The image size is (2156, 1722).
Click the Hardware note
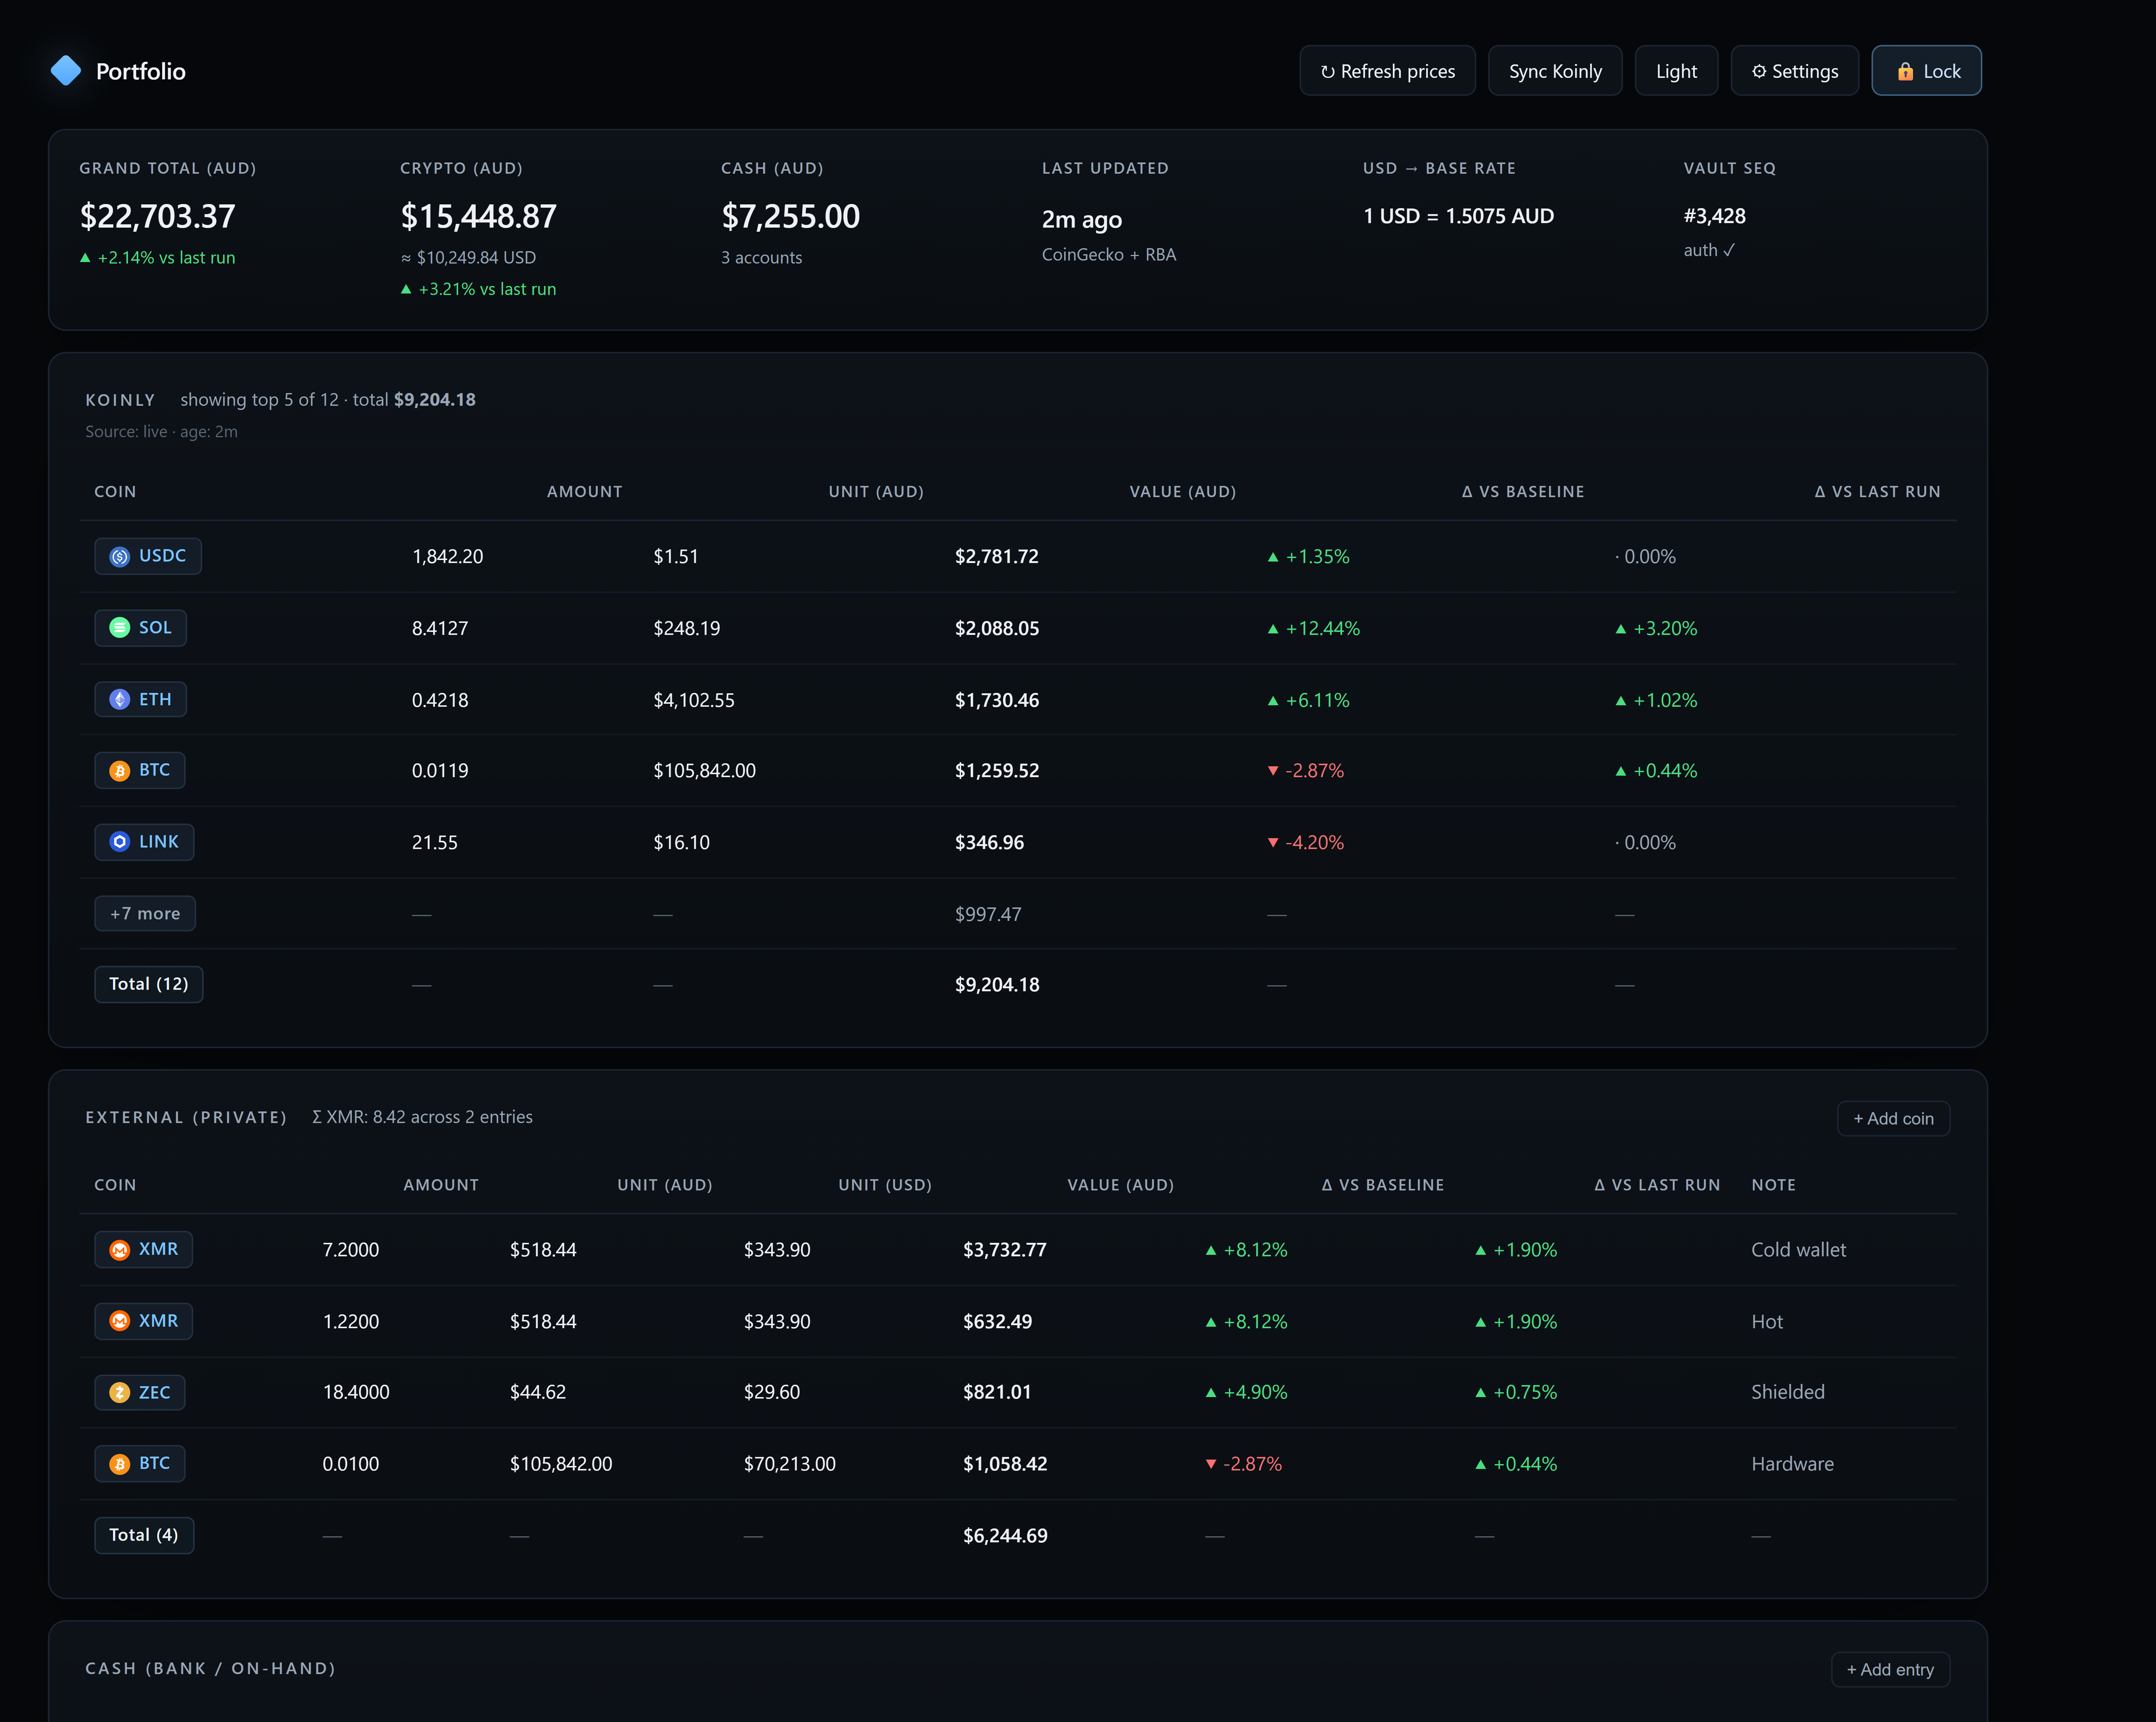tap(1793, 1464)
